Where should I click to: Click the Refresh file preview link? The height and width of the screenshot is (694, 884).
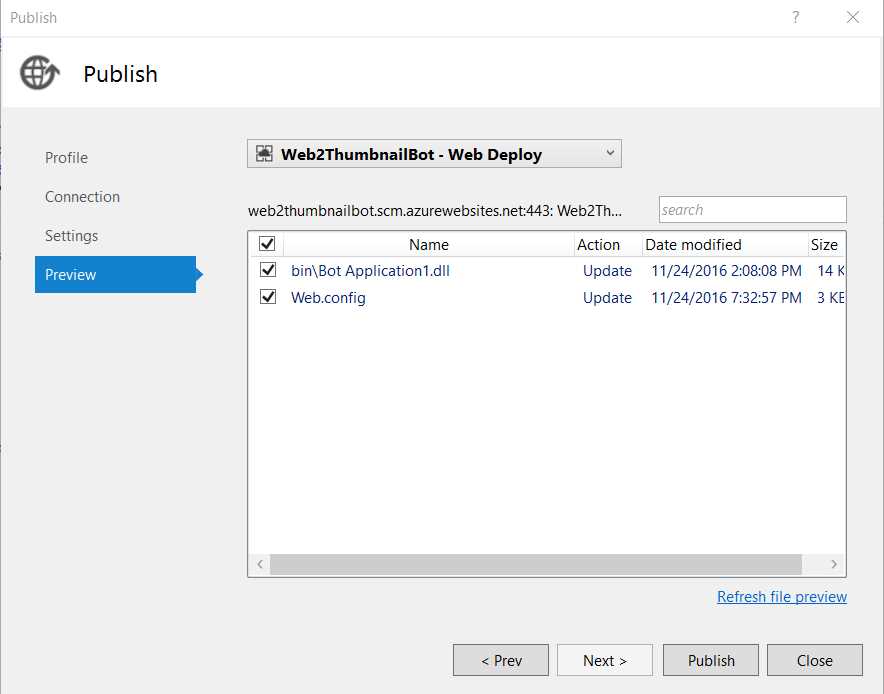pyautogui.click(x=782, y=596)
